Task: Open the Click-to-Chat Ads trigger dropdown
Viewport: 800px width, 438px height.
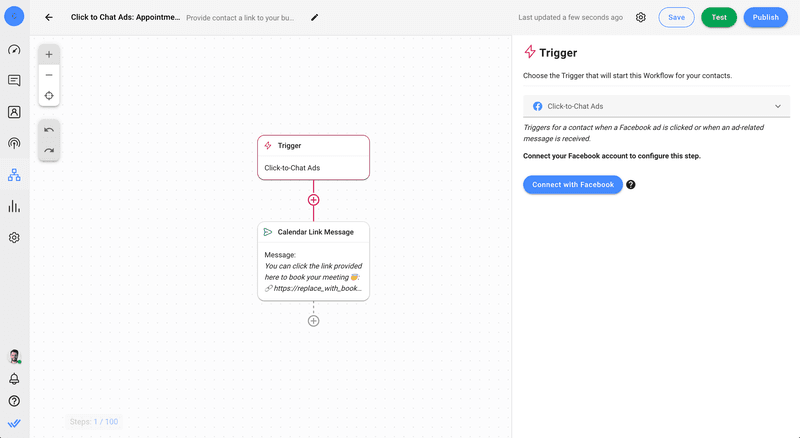Action: 657,106
